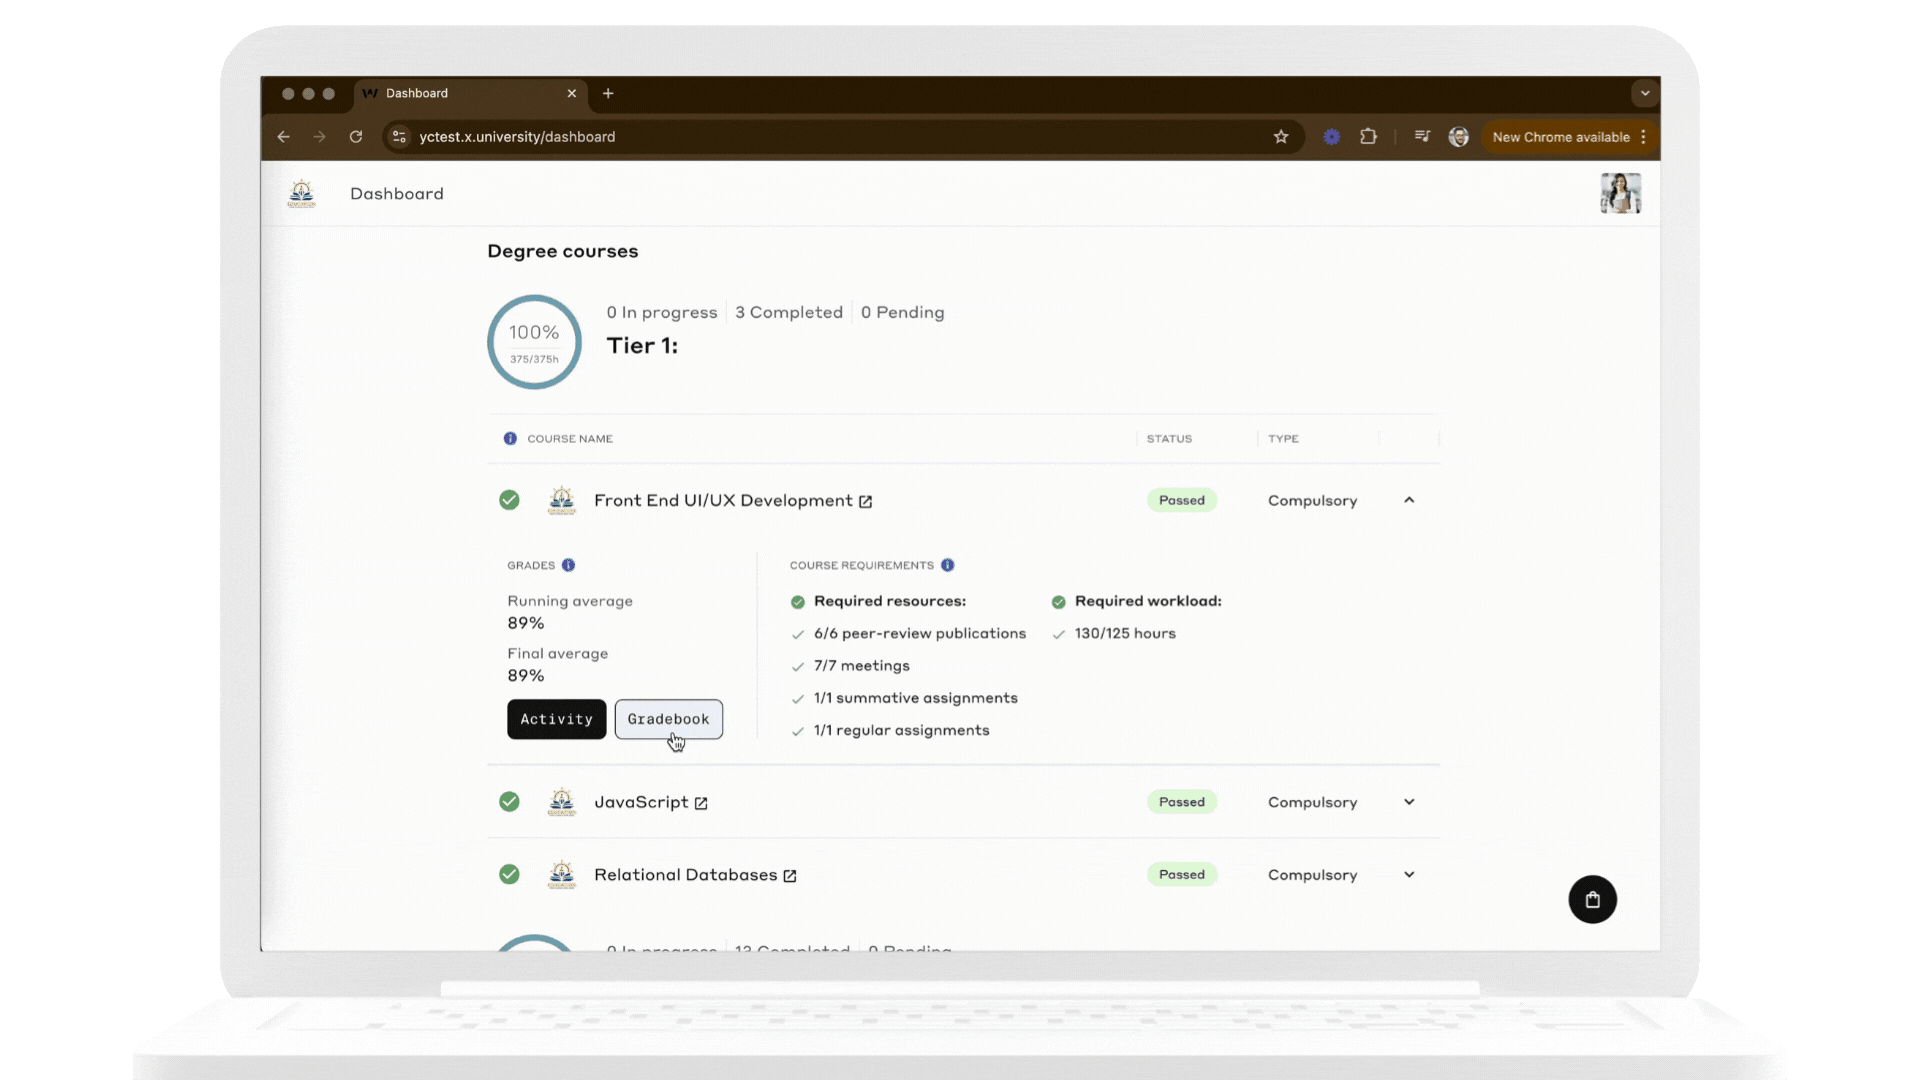The image size is (1920, 1080).
Task: Click the green check circle beside Relational Databases
Action: coord(509,874)
